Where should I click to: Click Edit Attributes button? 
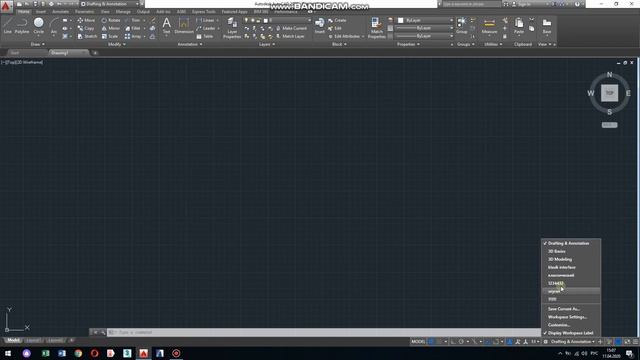pyautogui.click(x=346, y=36)
